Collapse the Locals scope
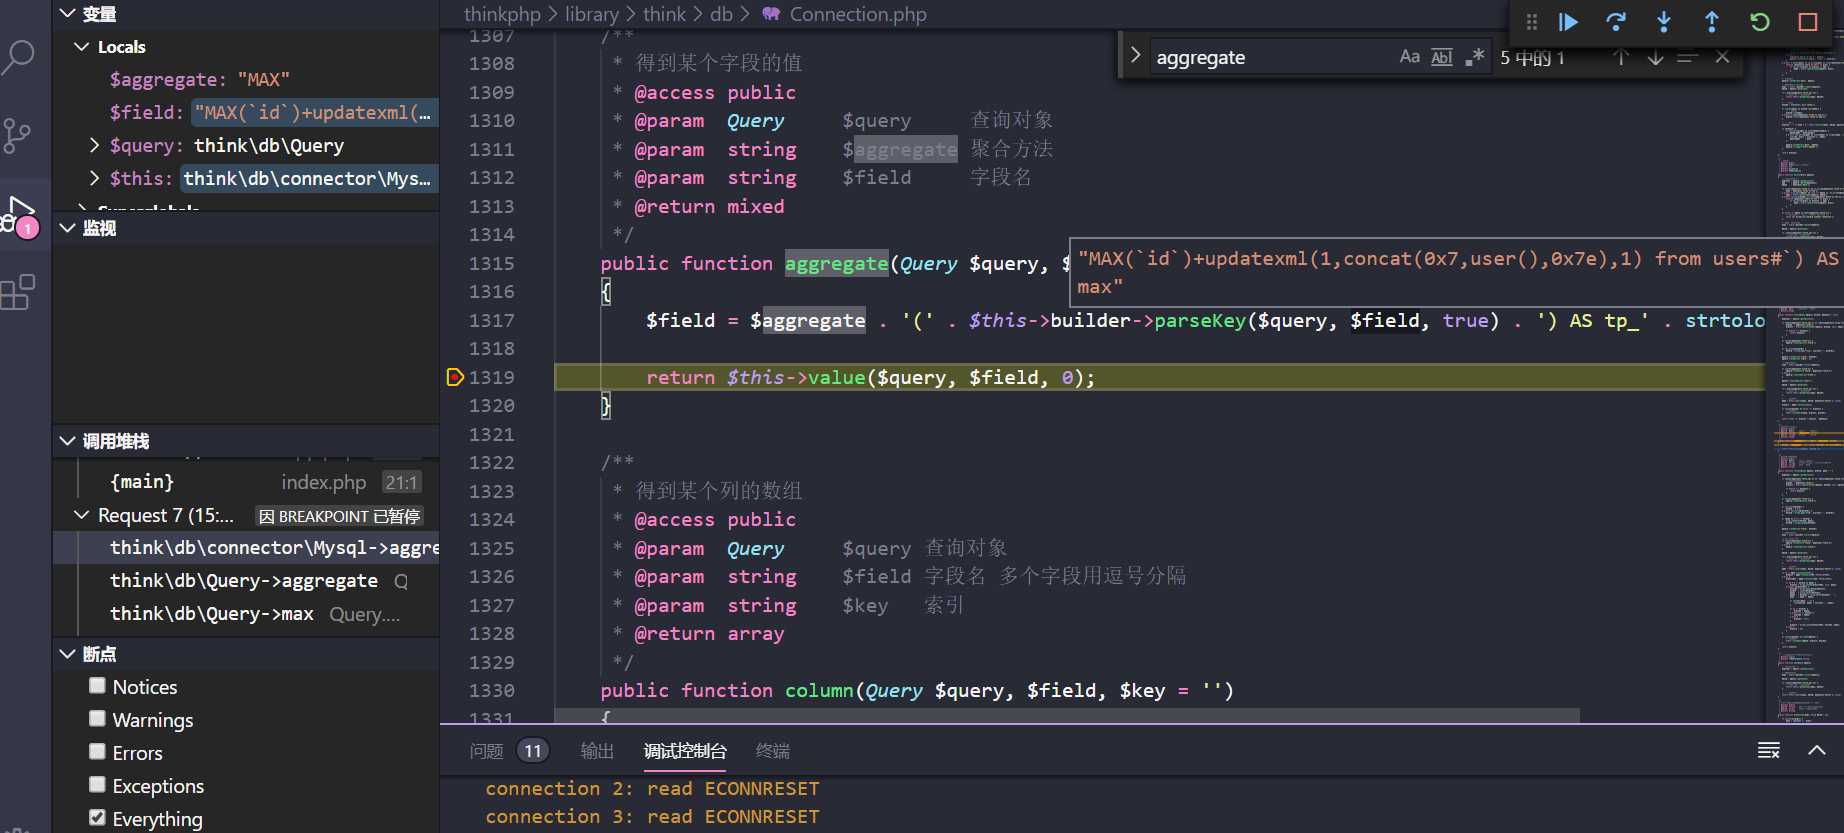The height and width of the screenshot is (833, 1844). 82,47
